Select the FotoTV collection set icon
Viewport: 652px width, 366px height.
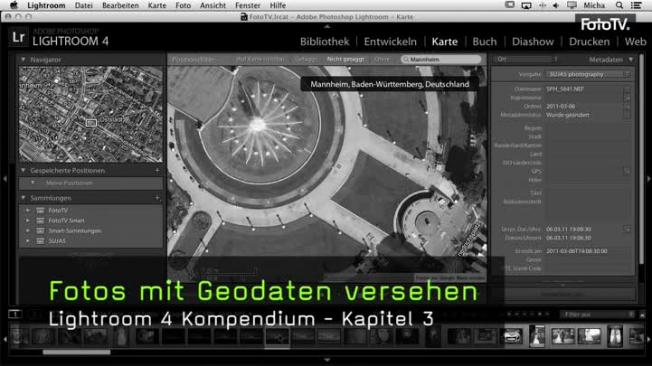point(40,210)
